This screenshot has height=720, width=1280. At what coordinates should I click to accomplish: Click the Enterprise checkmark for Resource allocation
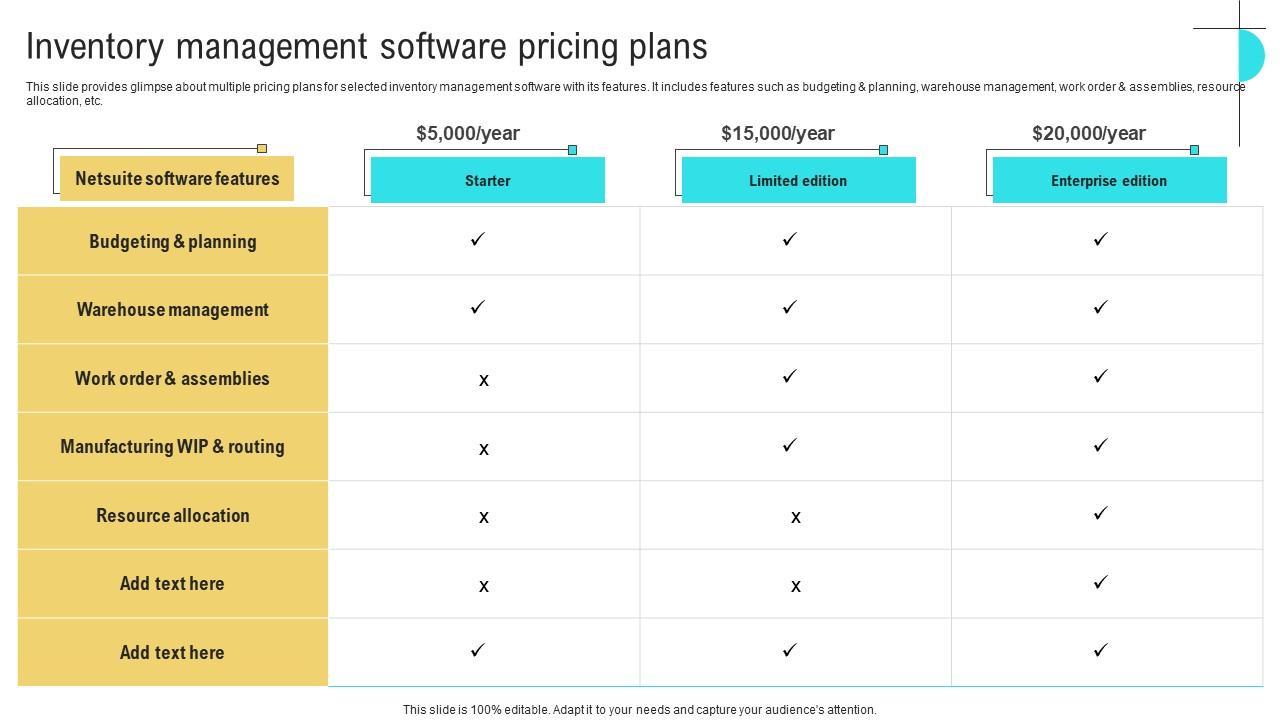pos(1101,513)
